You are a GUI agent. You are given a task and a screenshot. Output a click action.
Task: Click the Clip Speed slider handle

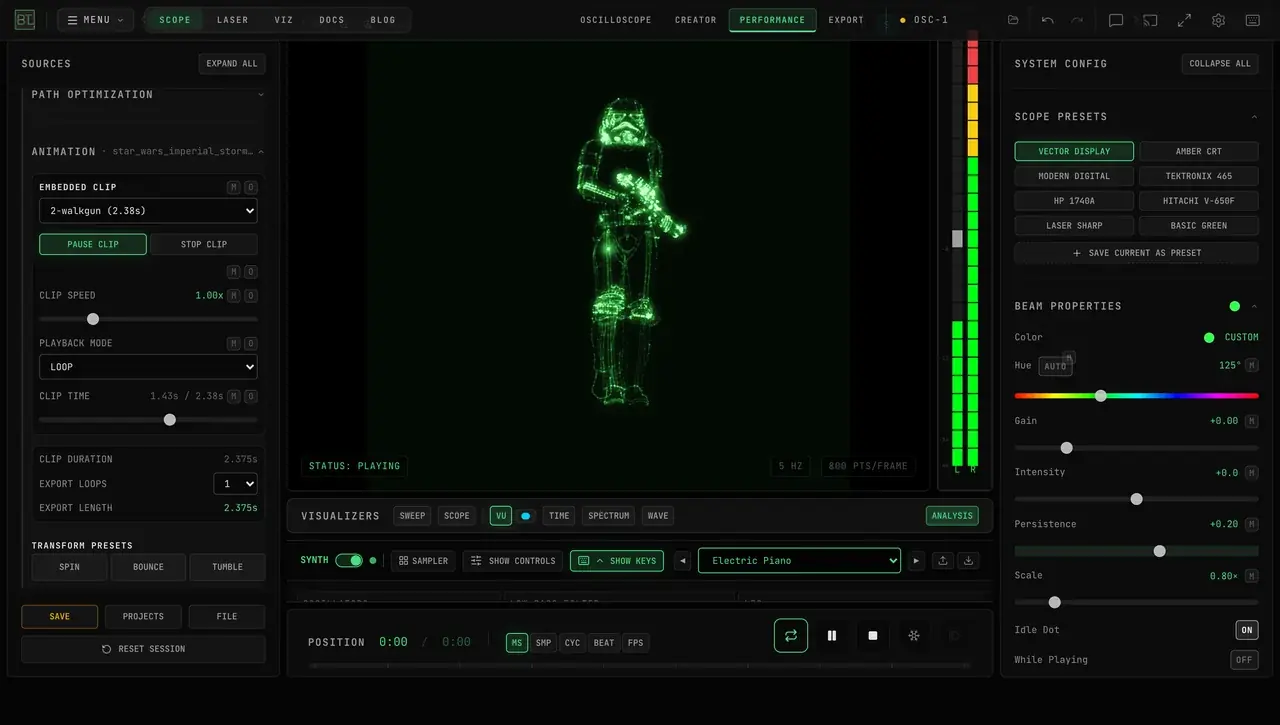[93, 319]
